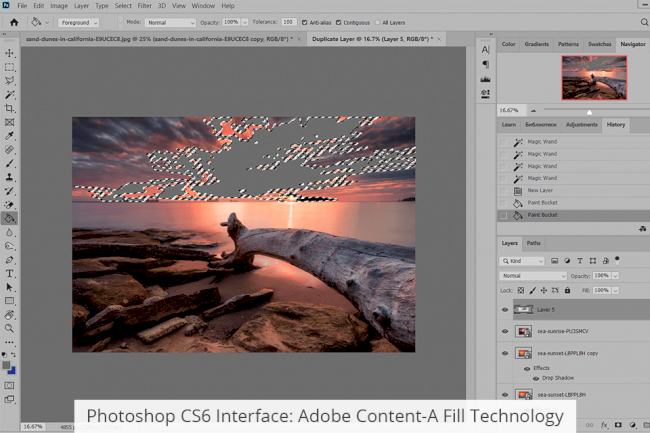
Task: Open the Paragraph panel icon
Action: point(485,65)
